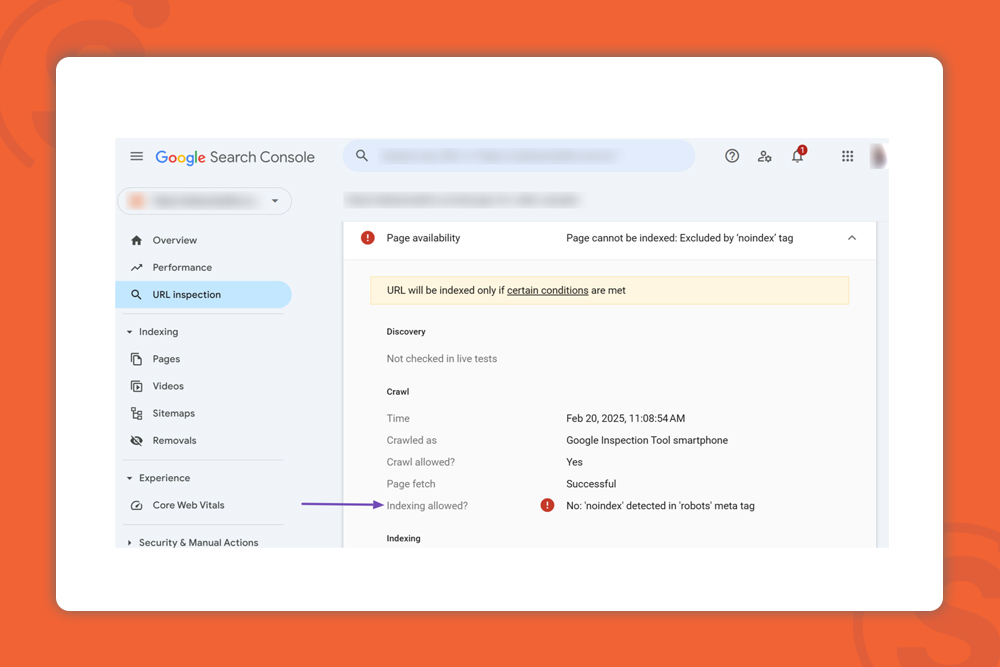This screenshot has height=667, width=1000.
Task: Click the 'Time' crawl label
Action: coord(398,418)
